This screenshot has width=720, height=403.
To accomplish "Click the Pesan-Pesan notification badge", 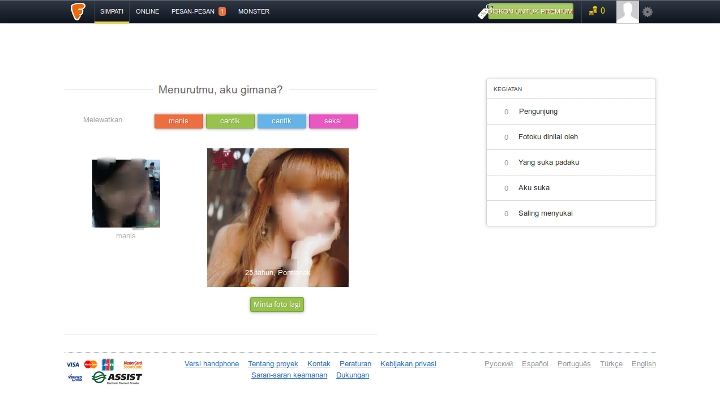I will click(222, 11).
